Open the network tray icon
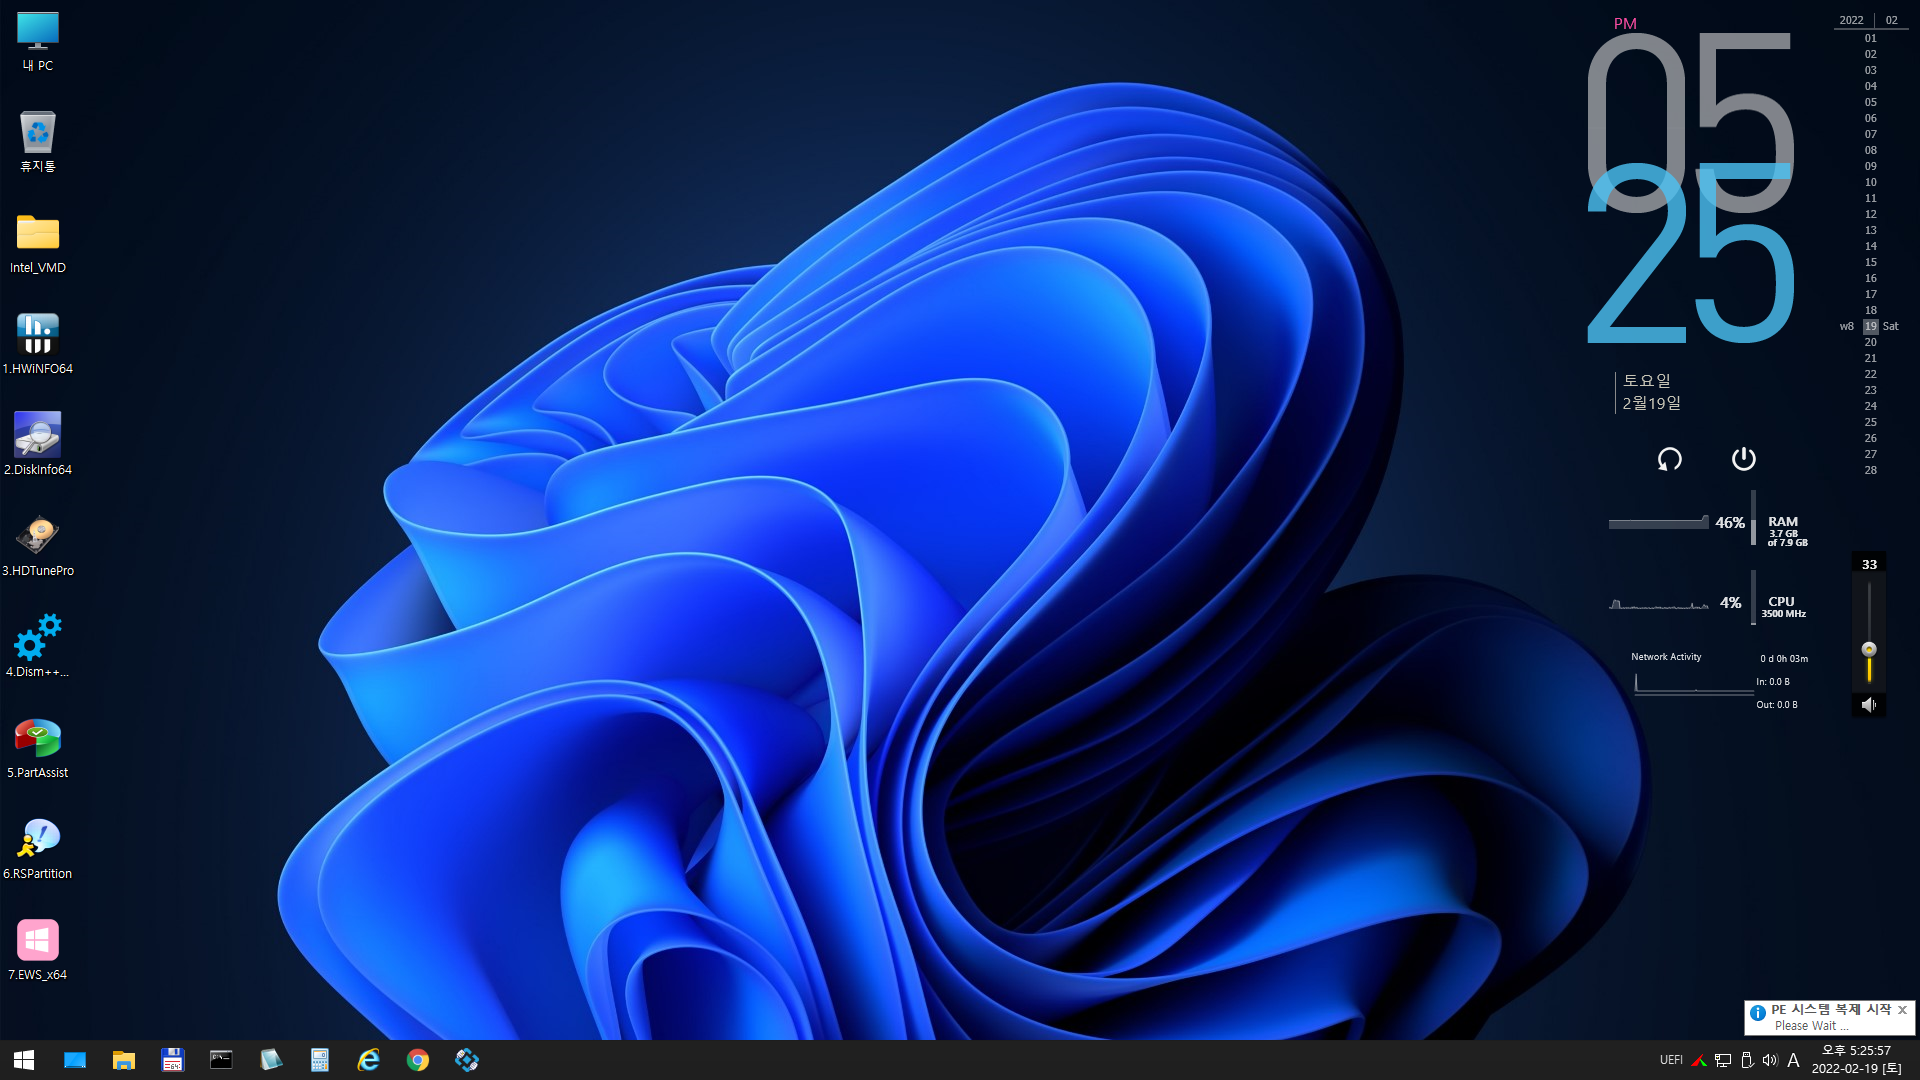The image size is (1920, 1080). pyautogui.click(x=1723, y=1060)
